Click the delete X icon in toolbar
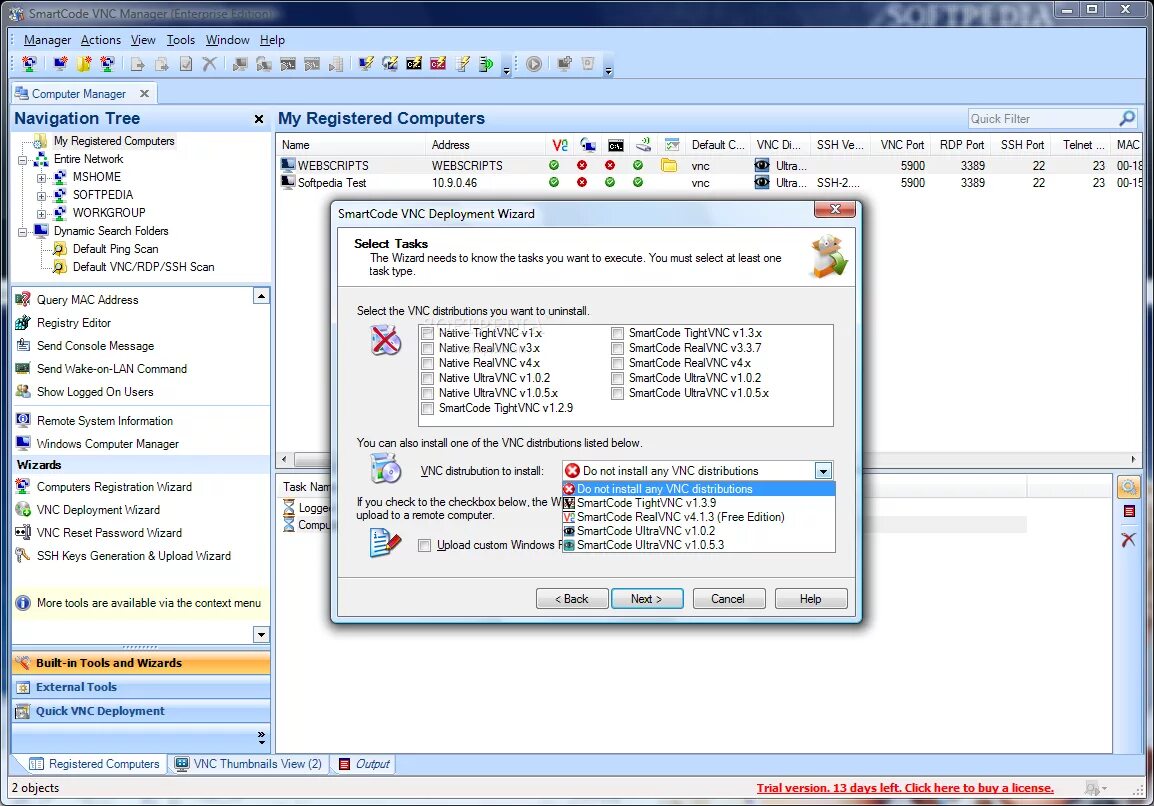Image resolution: width=1154 pixels, height=806 pixels. point(210,64)
